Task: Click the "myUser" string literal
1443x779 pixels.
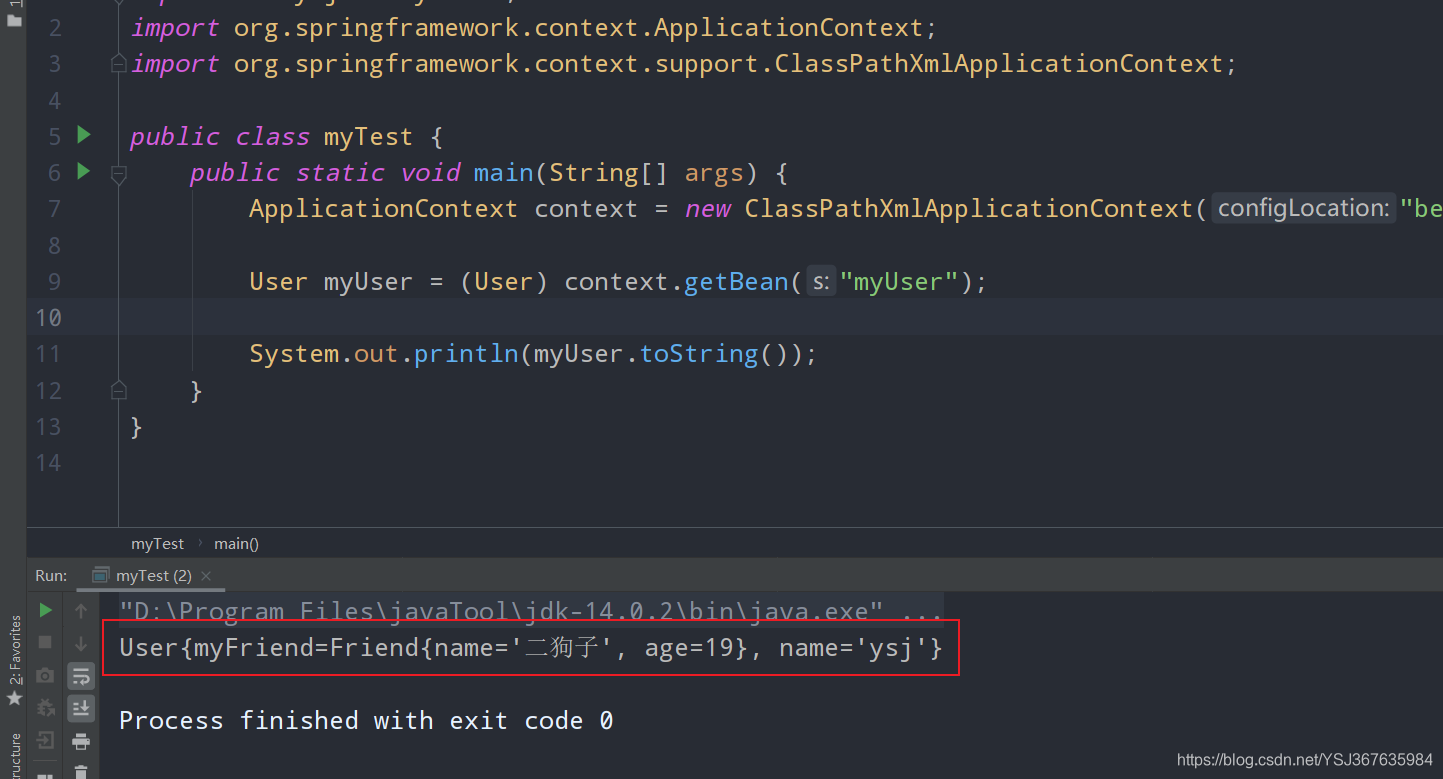Action: (x=899, y=282)
